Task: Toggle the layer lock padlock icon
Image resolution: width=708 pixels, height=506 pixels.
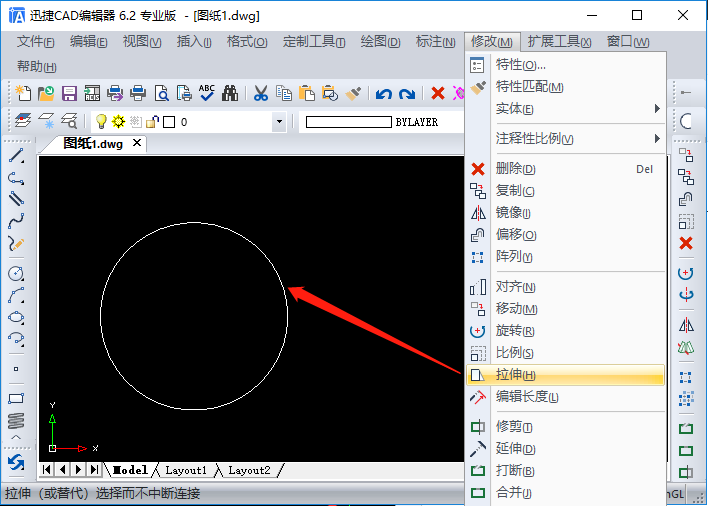Action: 153,121
